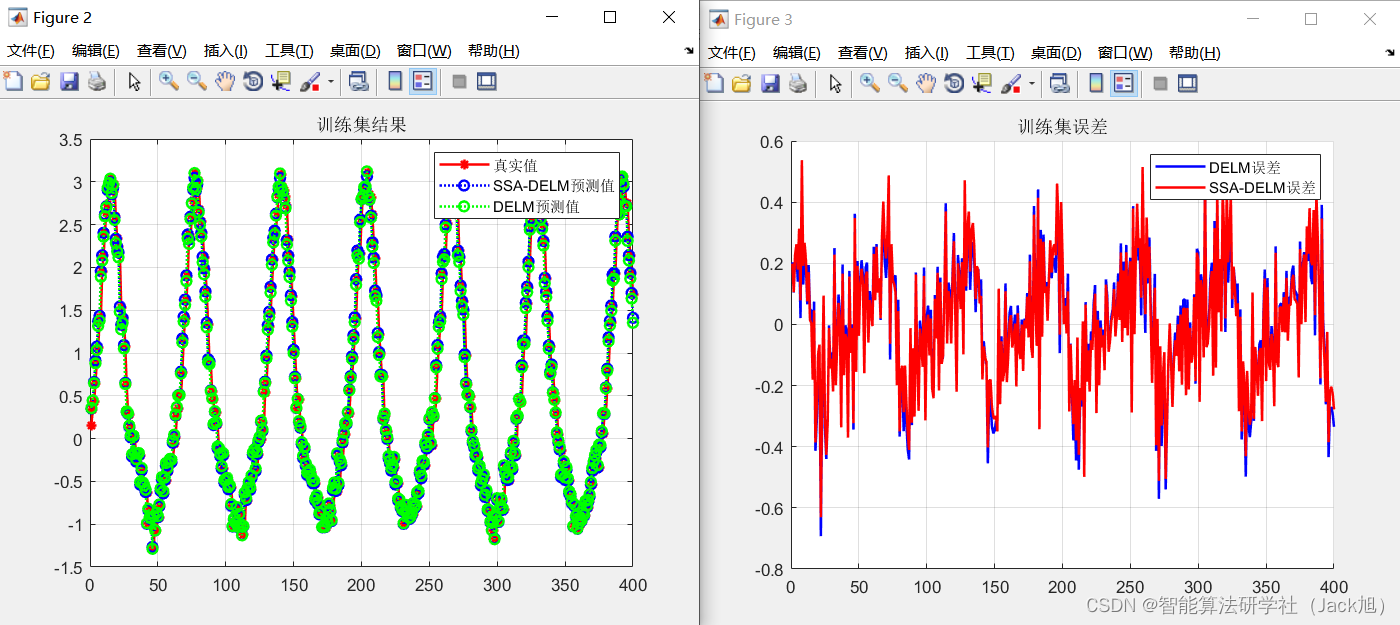Print figure icon in Figure 3 toolbar
Image resolution: width=1400 pixels, height=625 pixels.
(798, 83)
